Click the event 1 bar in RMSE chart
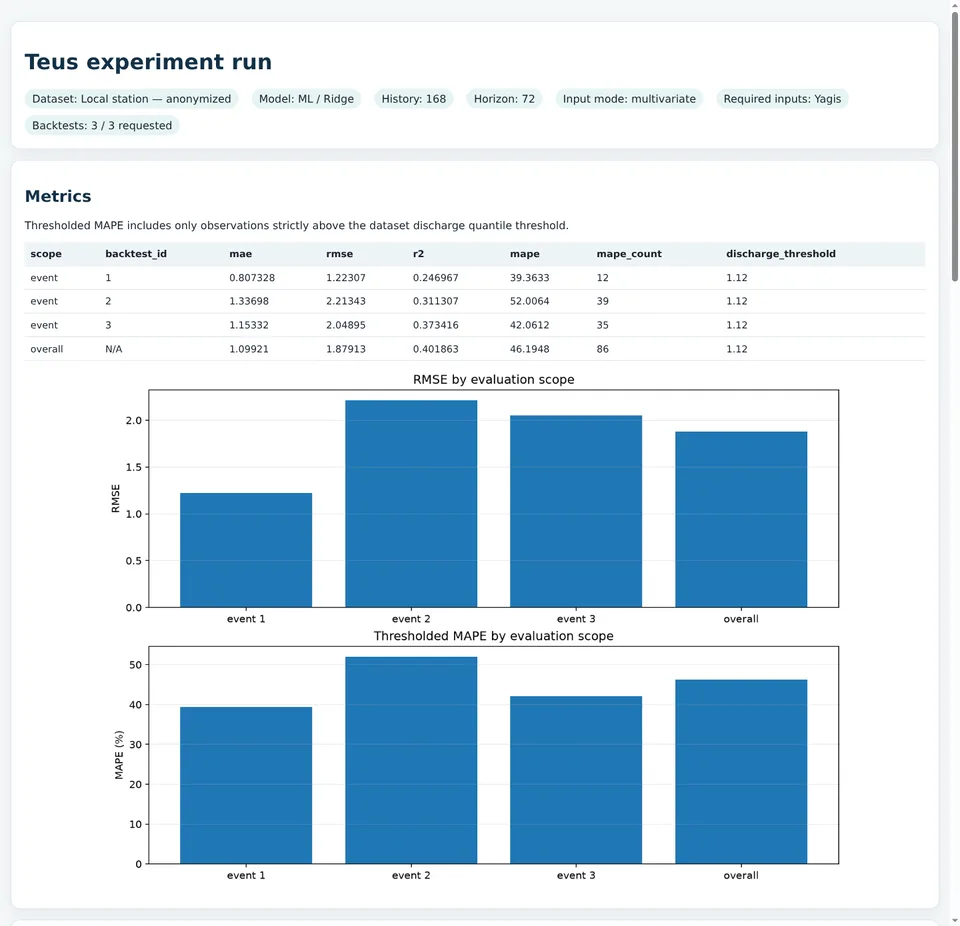 246,550
